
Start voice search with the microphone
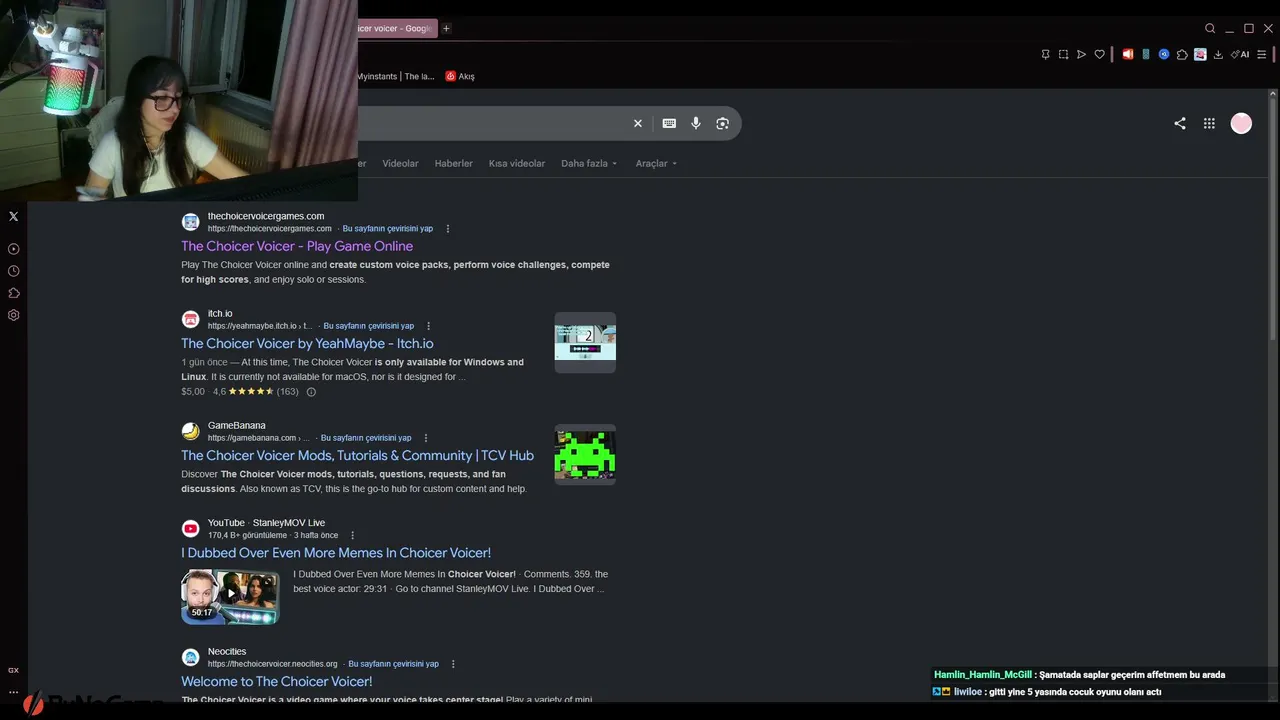point(696,123)
